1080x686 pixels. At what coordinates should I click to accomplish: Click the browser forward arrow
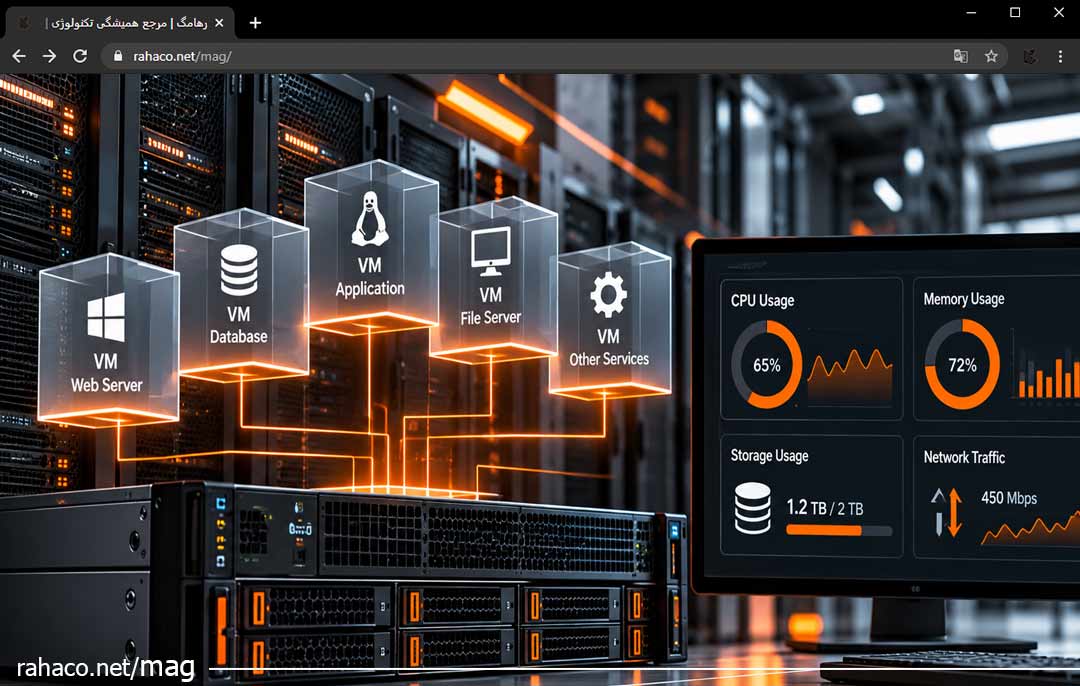tap(50, 56)
